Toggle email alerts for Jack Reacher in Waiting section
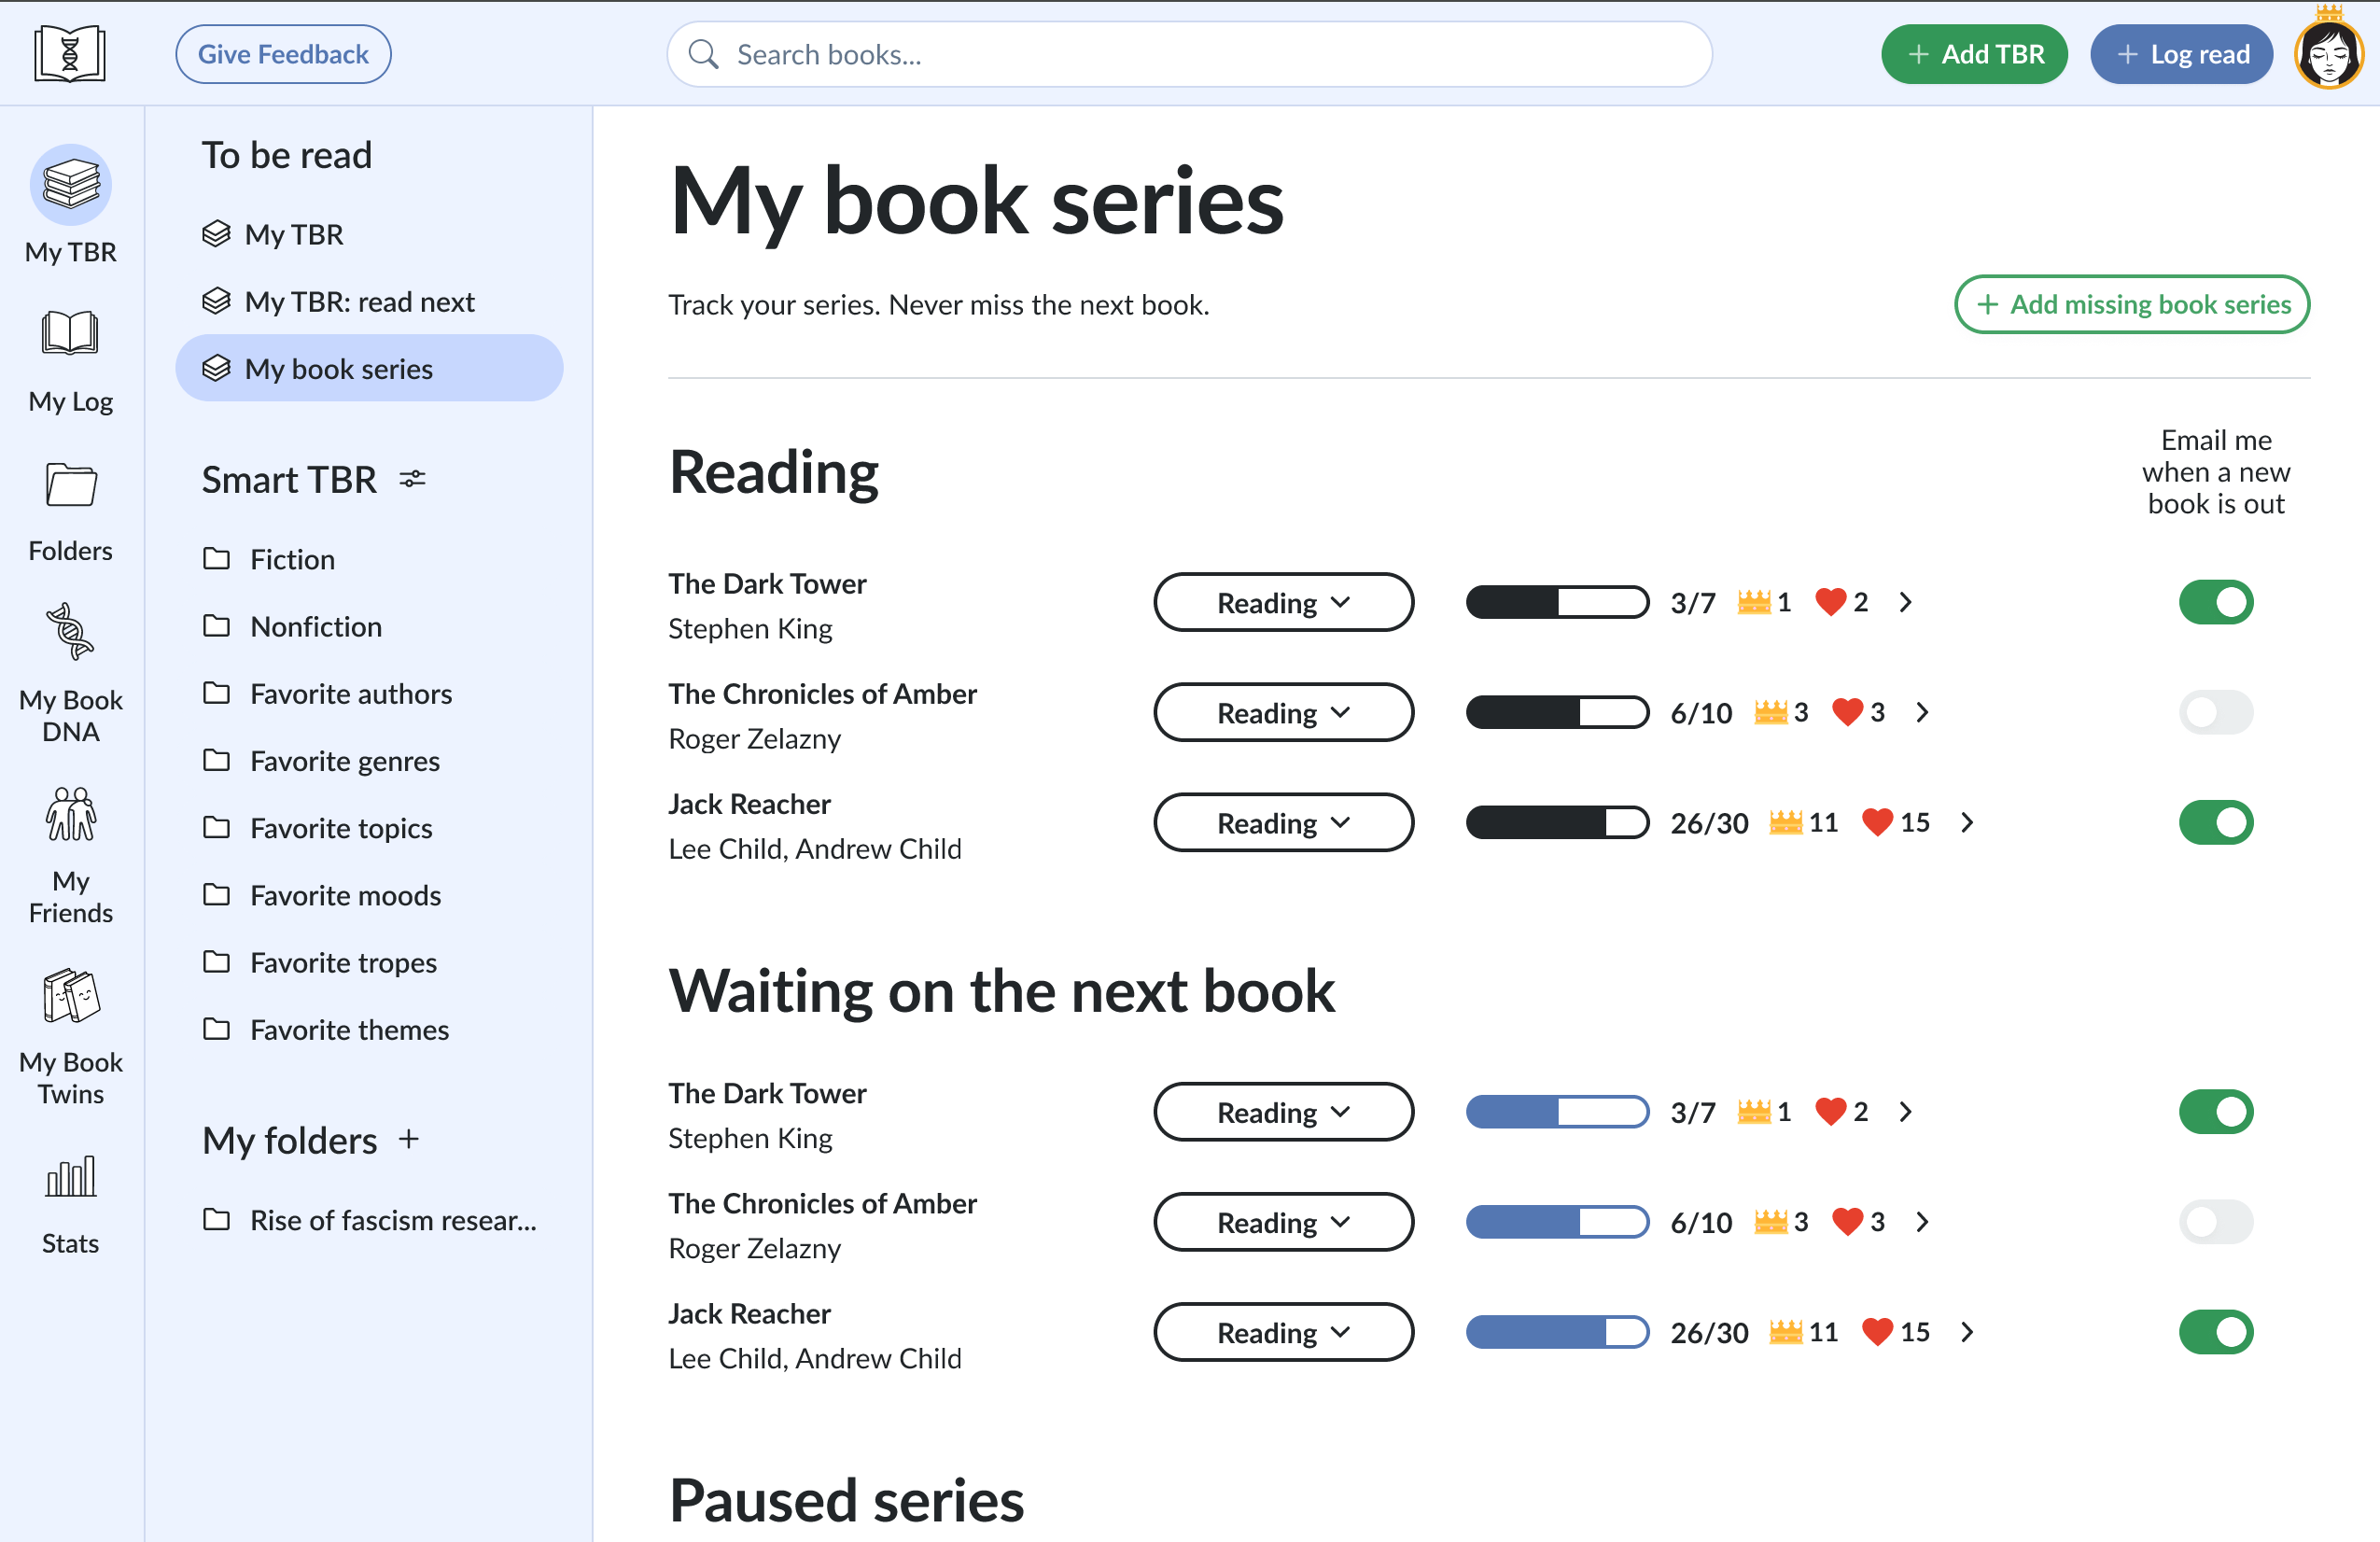The width and height of the screenshot is (2380, 1542). point(2215,1332)
